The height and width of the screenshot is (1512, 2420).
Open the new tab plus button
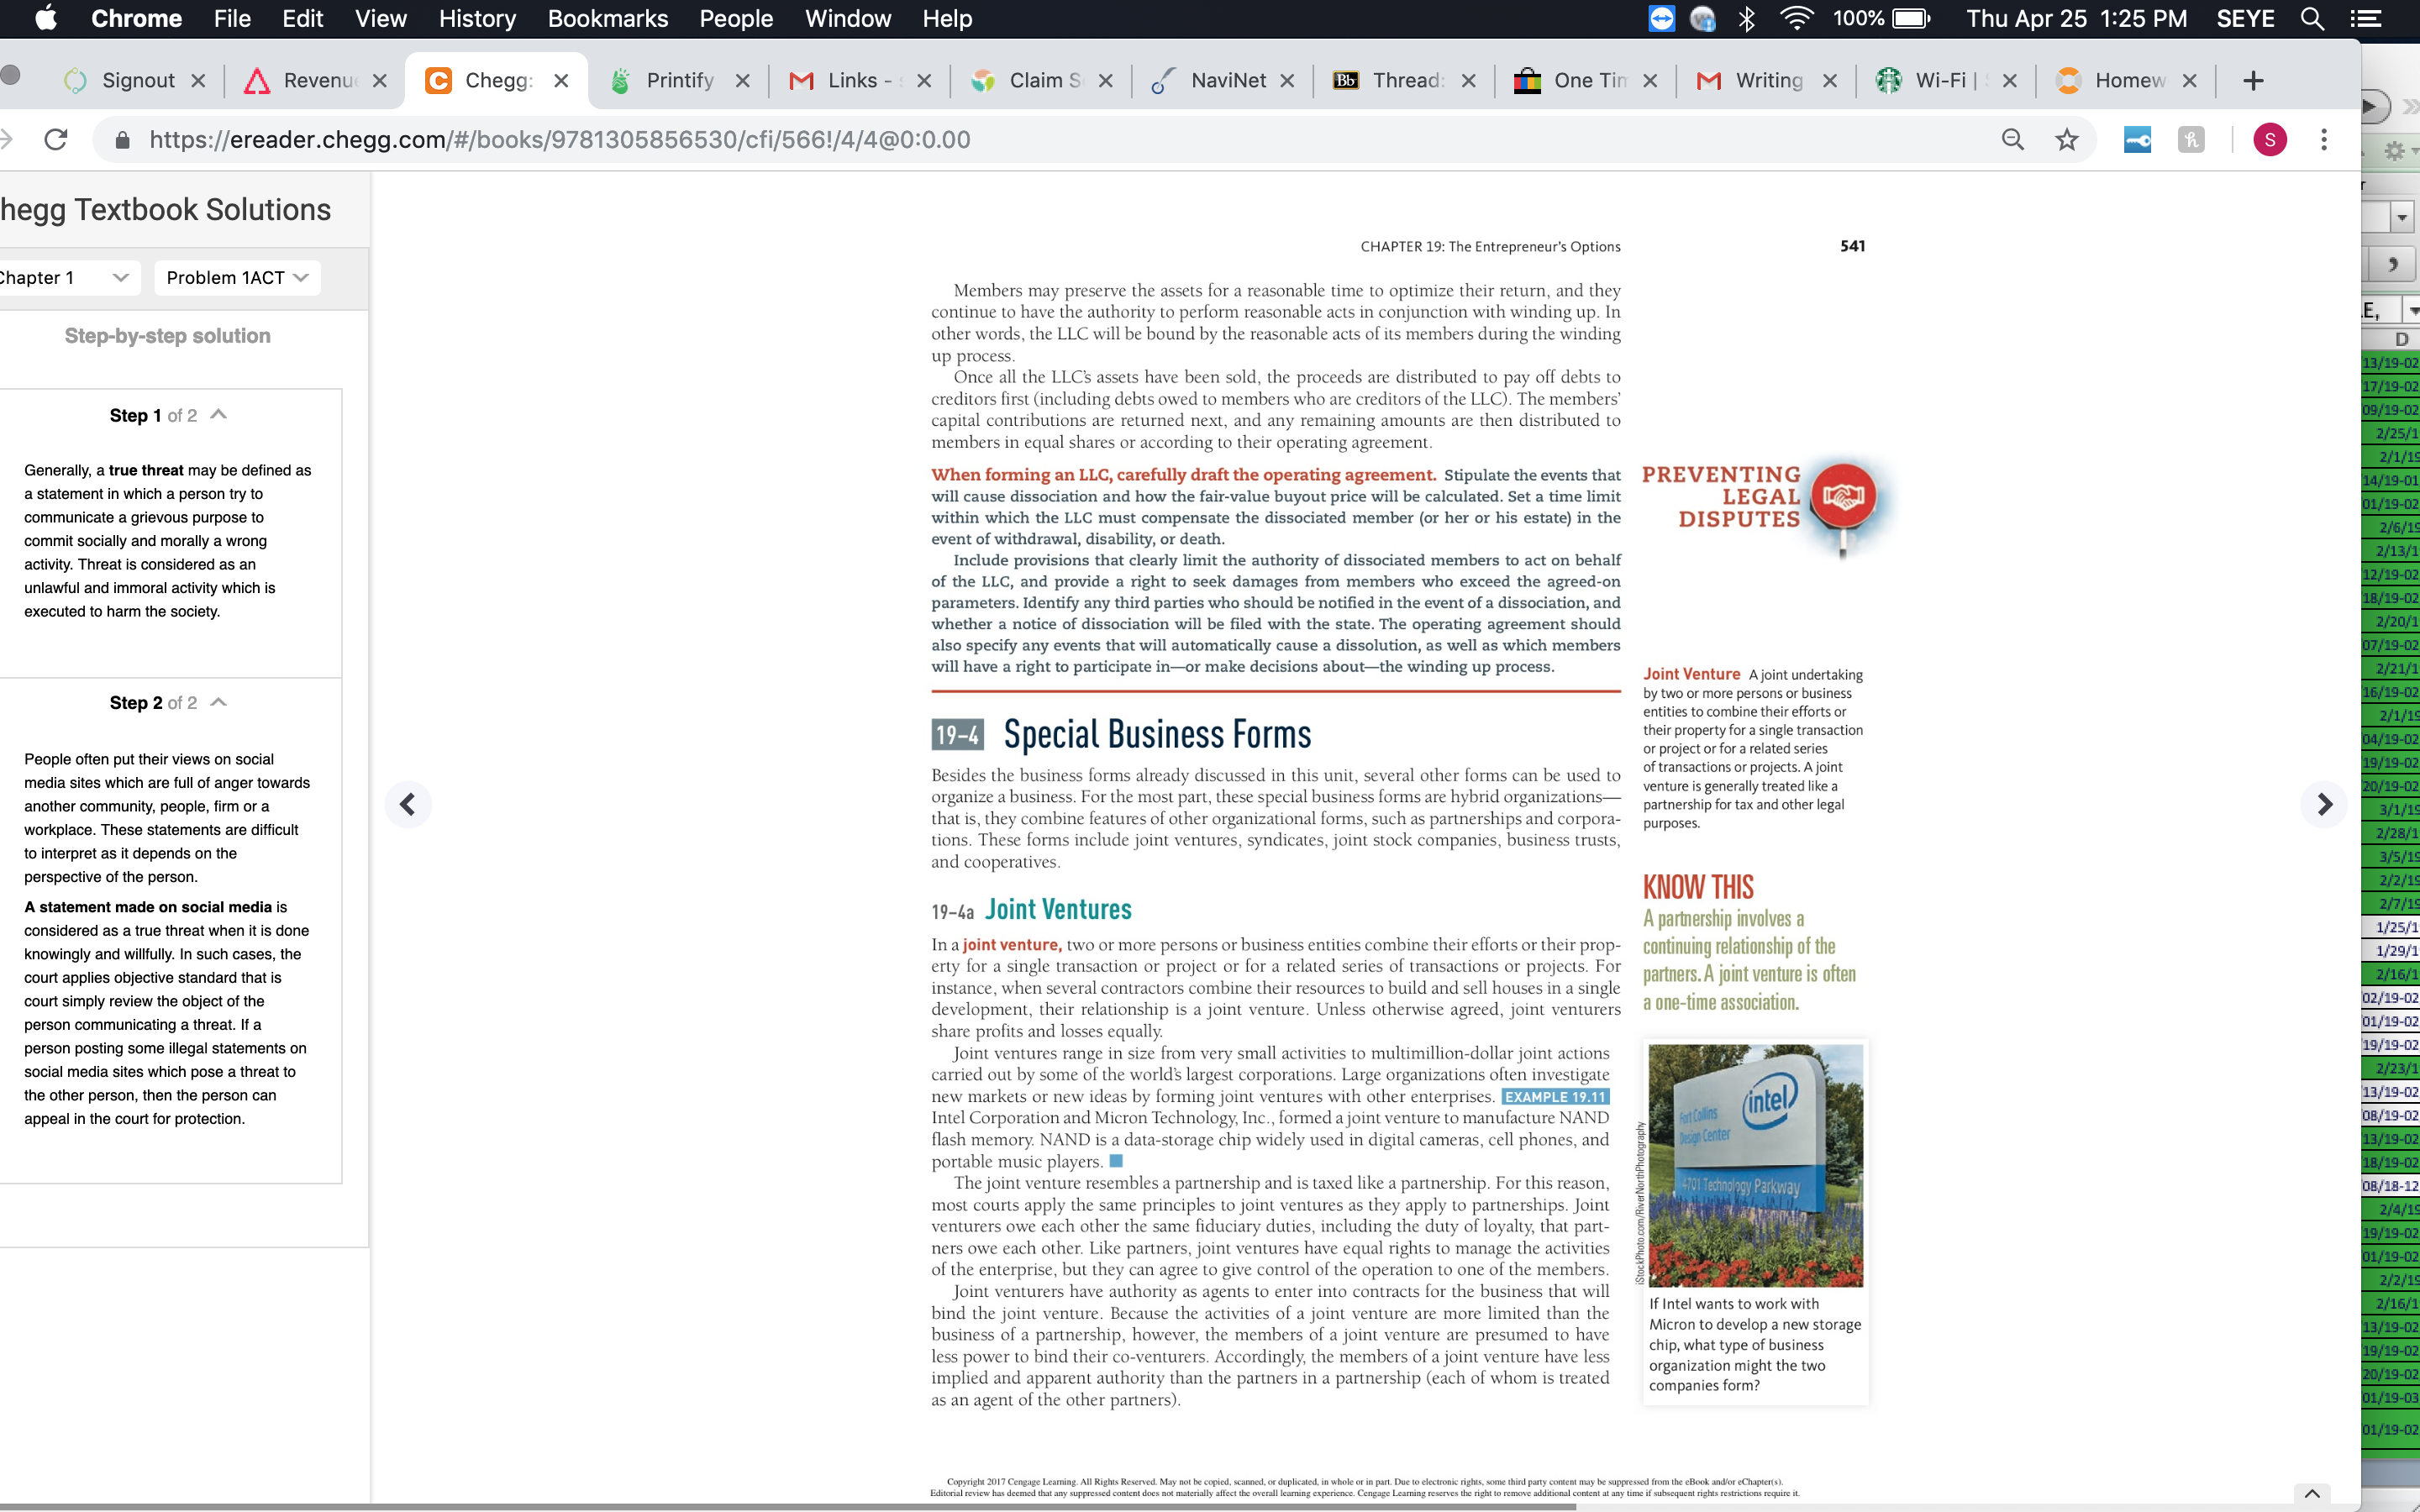2253,81
